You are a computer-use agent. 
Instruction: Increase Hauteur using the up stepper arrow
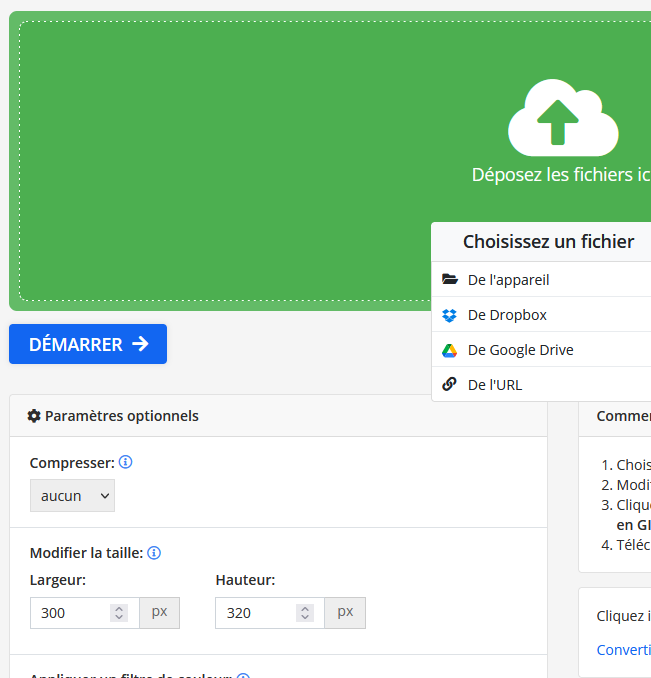305,608
